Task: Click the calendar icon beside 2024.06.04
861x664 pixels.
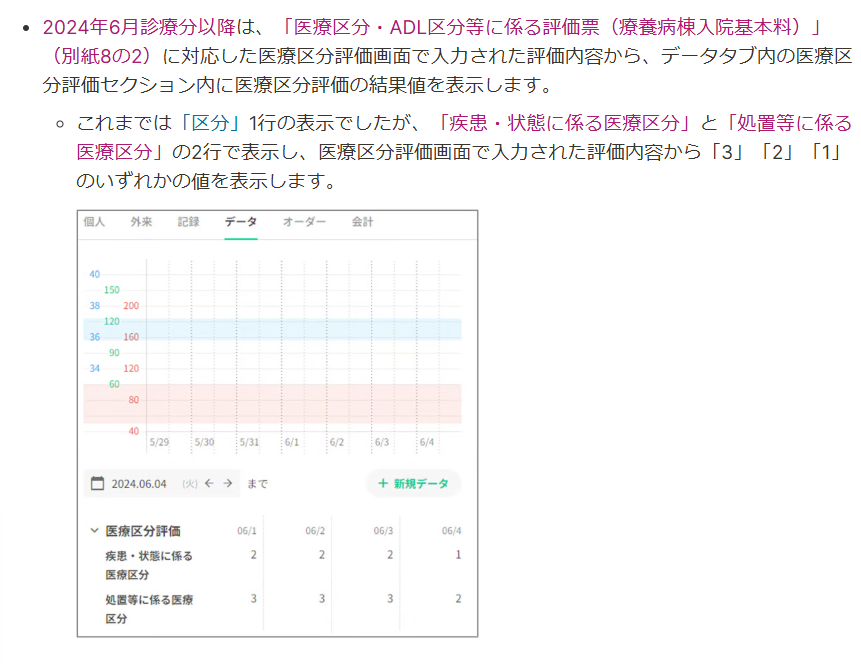Action: (x=97, y=483)
